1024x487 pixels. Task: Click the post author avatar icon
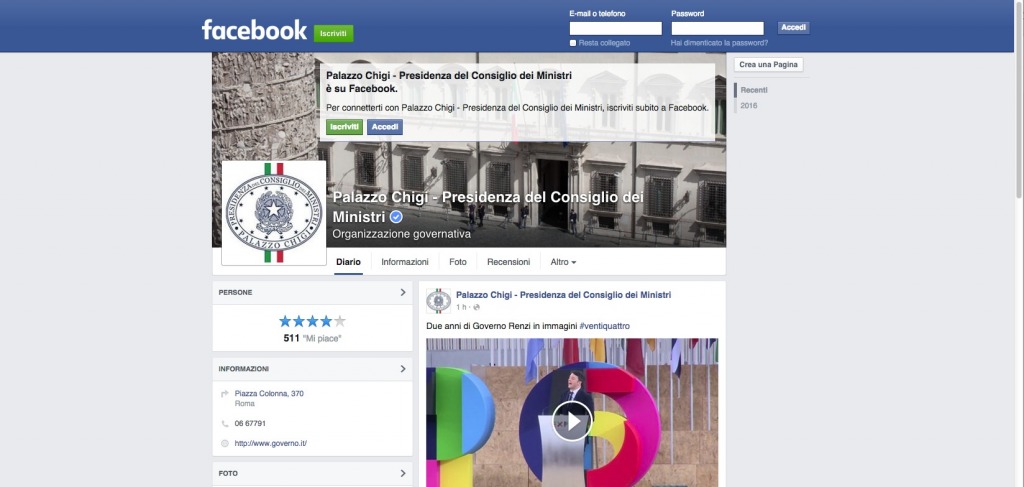tap(438, 301)
